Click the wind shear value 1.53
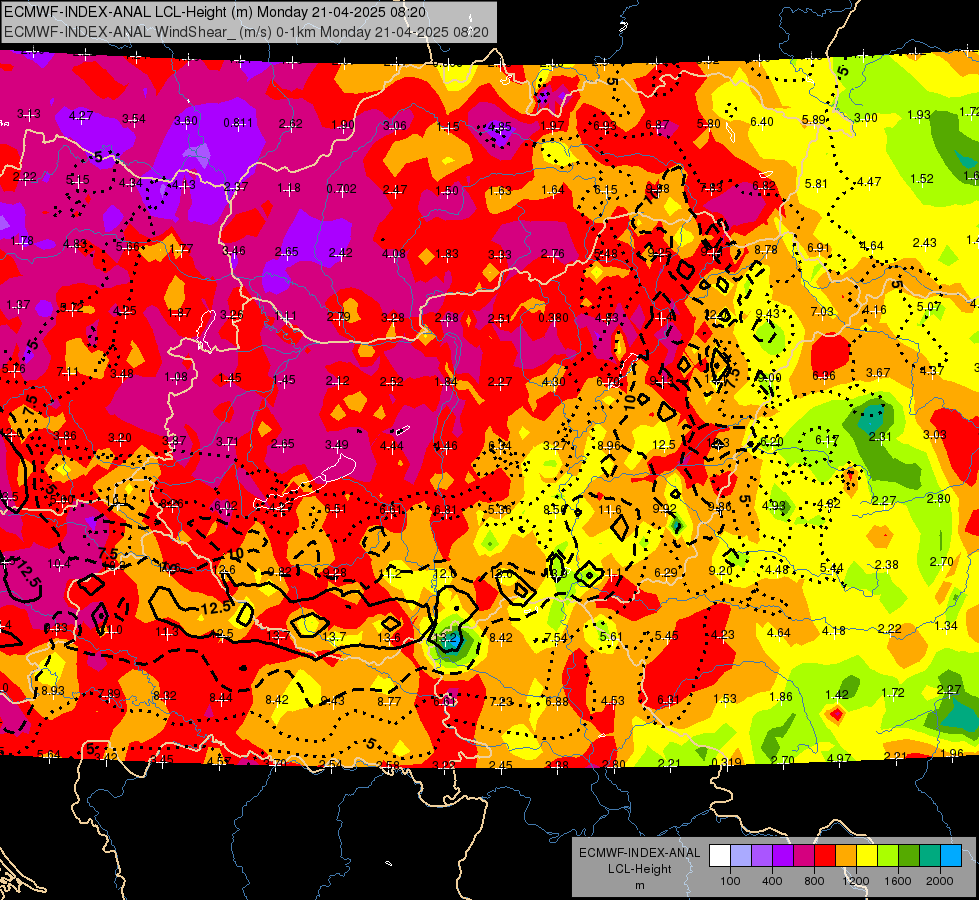Screen dimensions: 979x900 pyautogui.click(x=726, y=699)
